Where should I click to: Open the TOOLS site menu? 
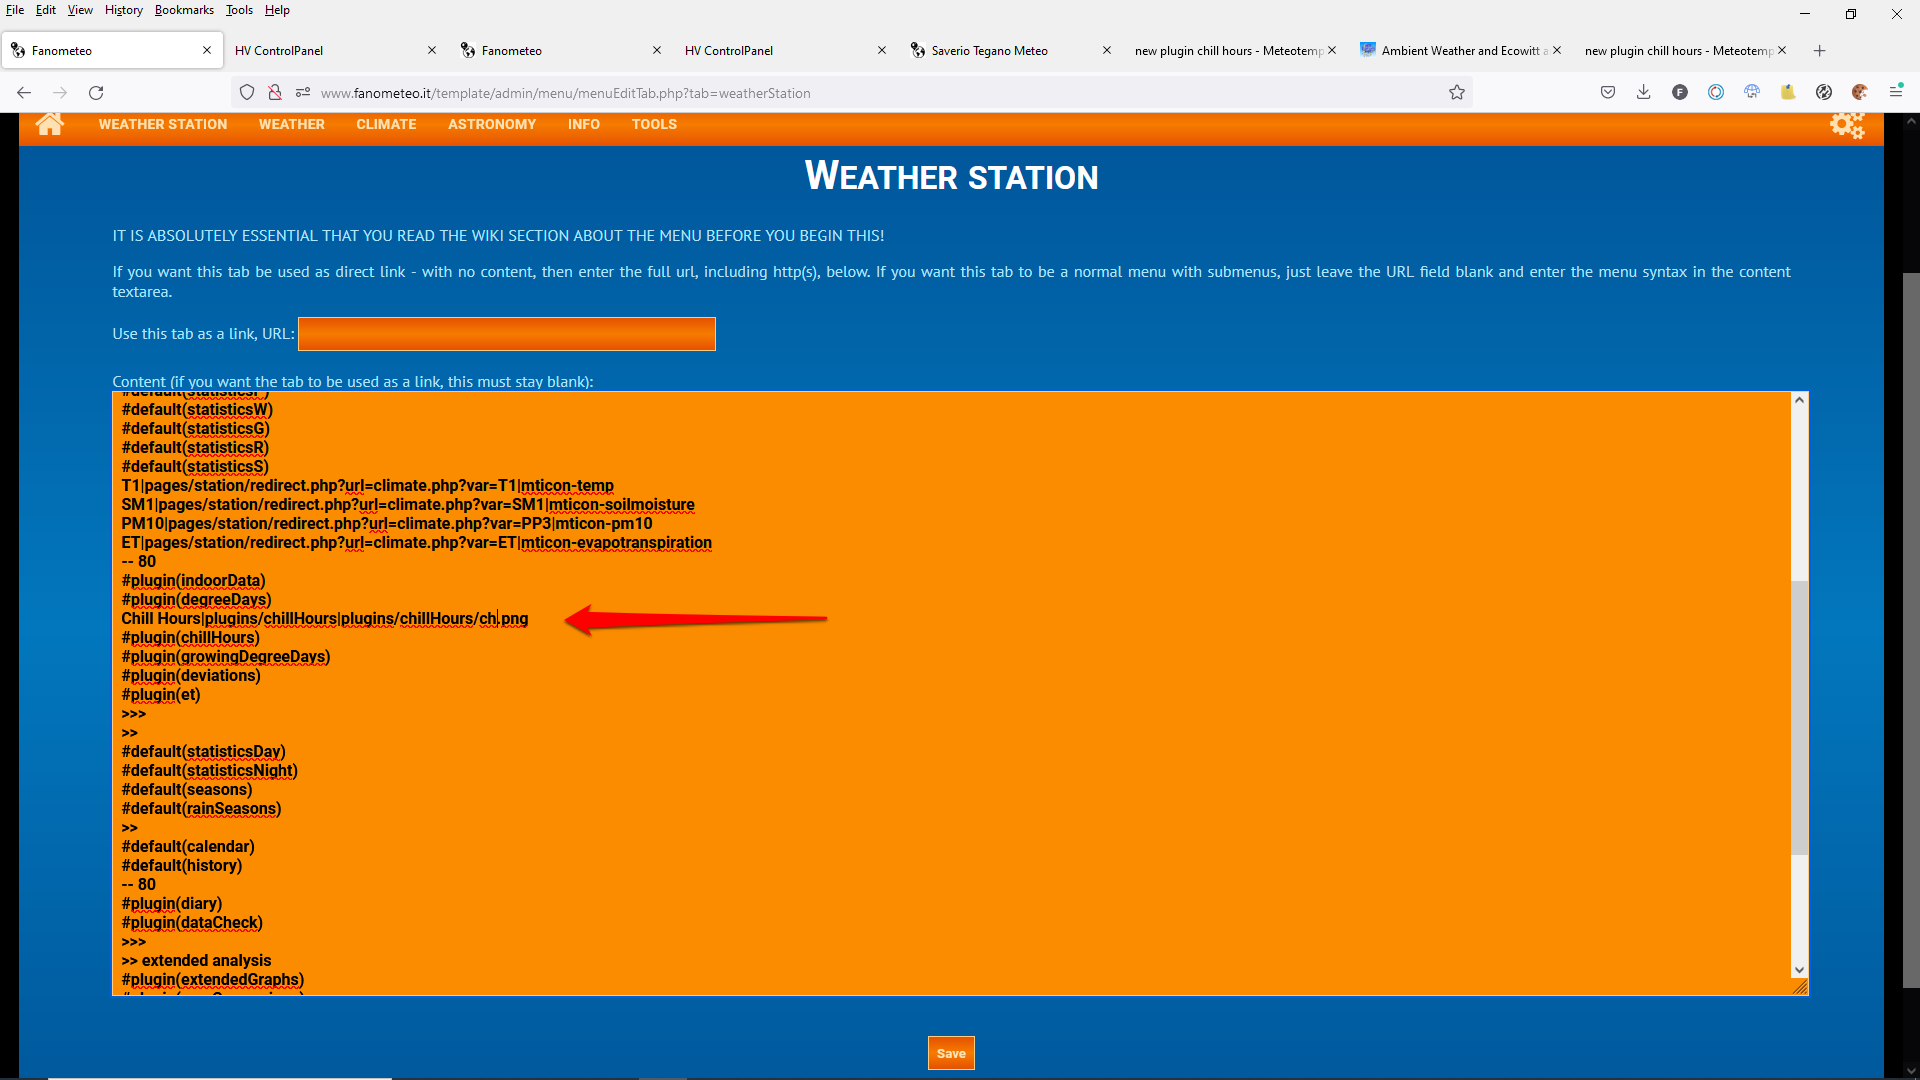coord(654,124)
